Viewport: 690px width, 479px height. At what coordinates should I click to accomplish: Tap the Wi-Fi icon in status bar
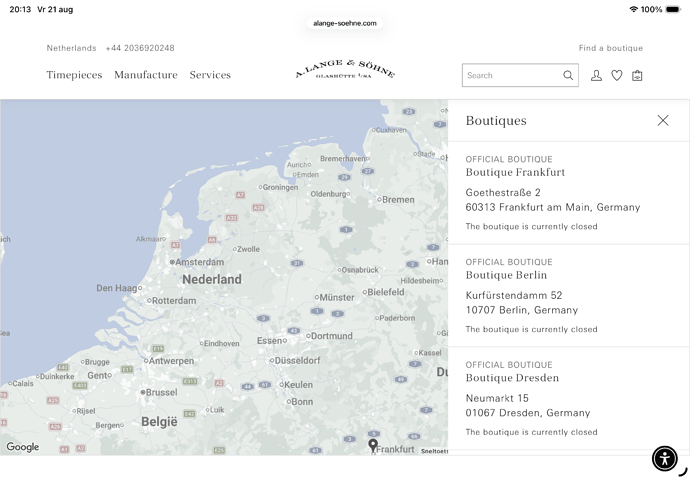click(634, 9)
